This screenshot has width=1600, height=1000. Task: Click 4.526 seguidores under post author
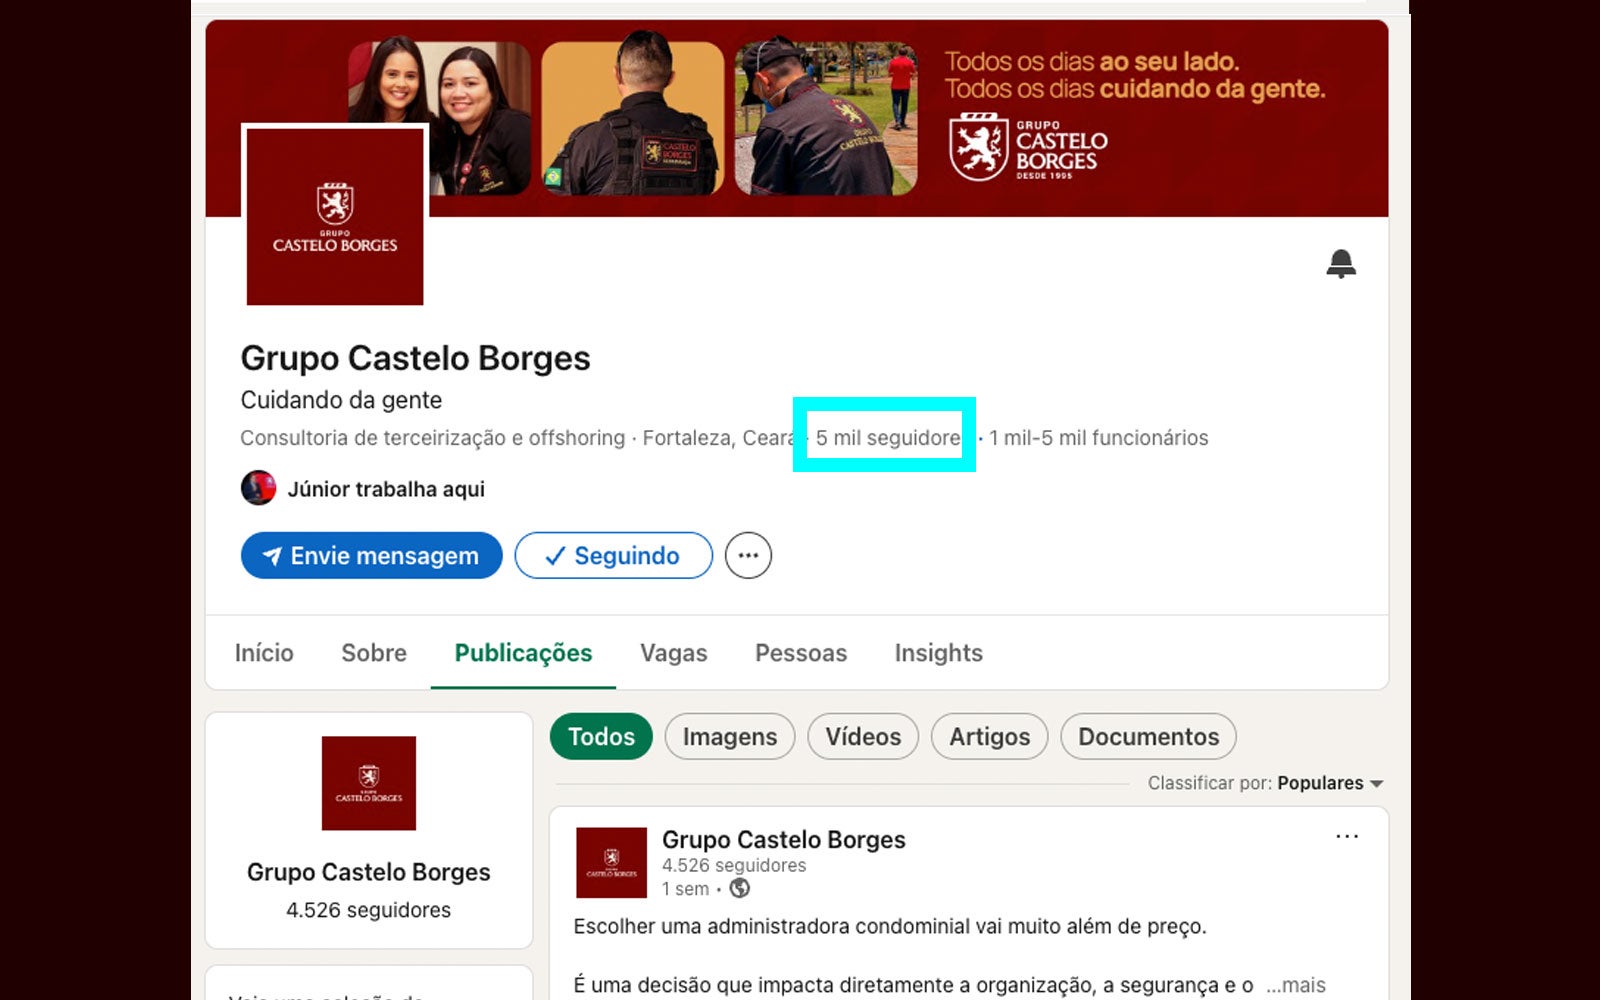point(734,865)
